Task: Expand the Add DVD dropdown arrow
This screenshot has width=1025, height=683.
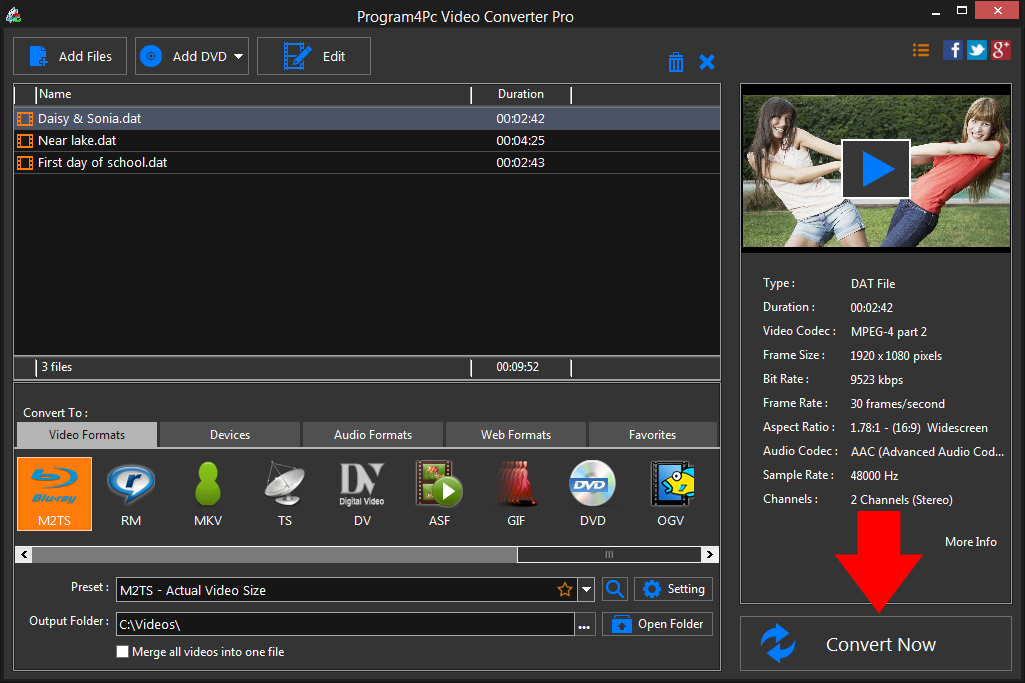Action: click(239, 57)
